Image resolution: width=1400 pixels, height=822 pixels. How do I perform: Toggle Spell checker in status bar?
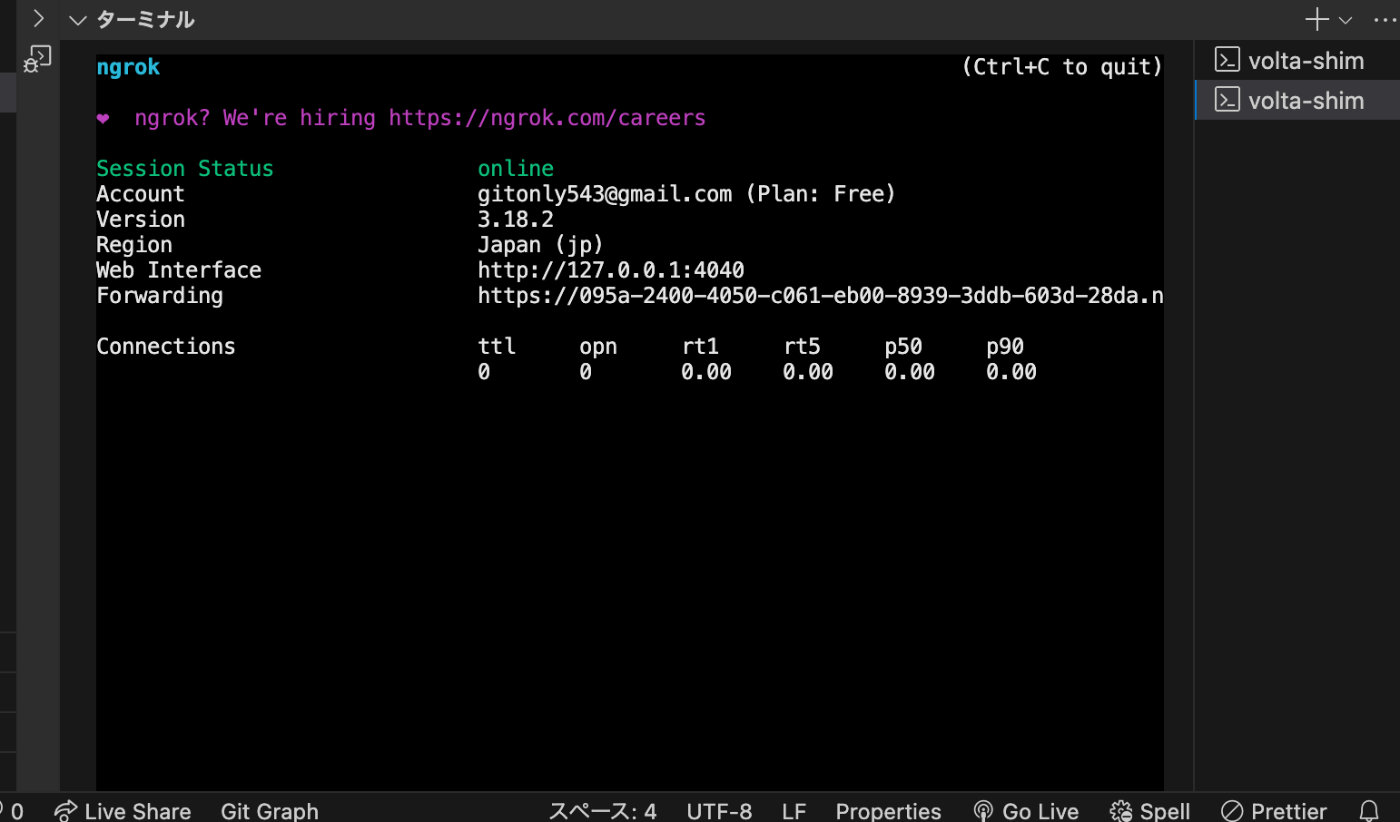[x=1150, y=811]
